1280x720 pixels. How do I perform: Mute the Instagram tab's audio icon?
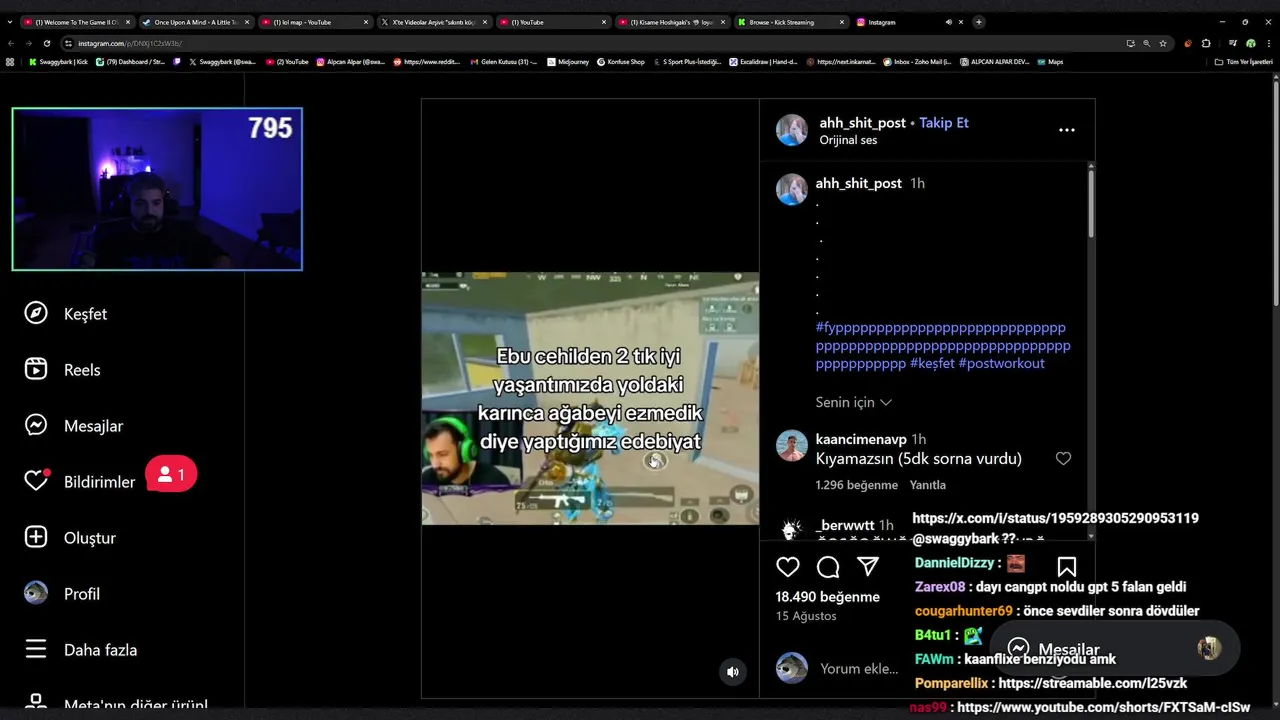coord(949,22)
